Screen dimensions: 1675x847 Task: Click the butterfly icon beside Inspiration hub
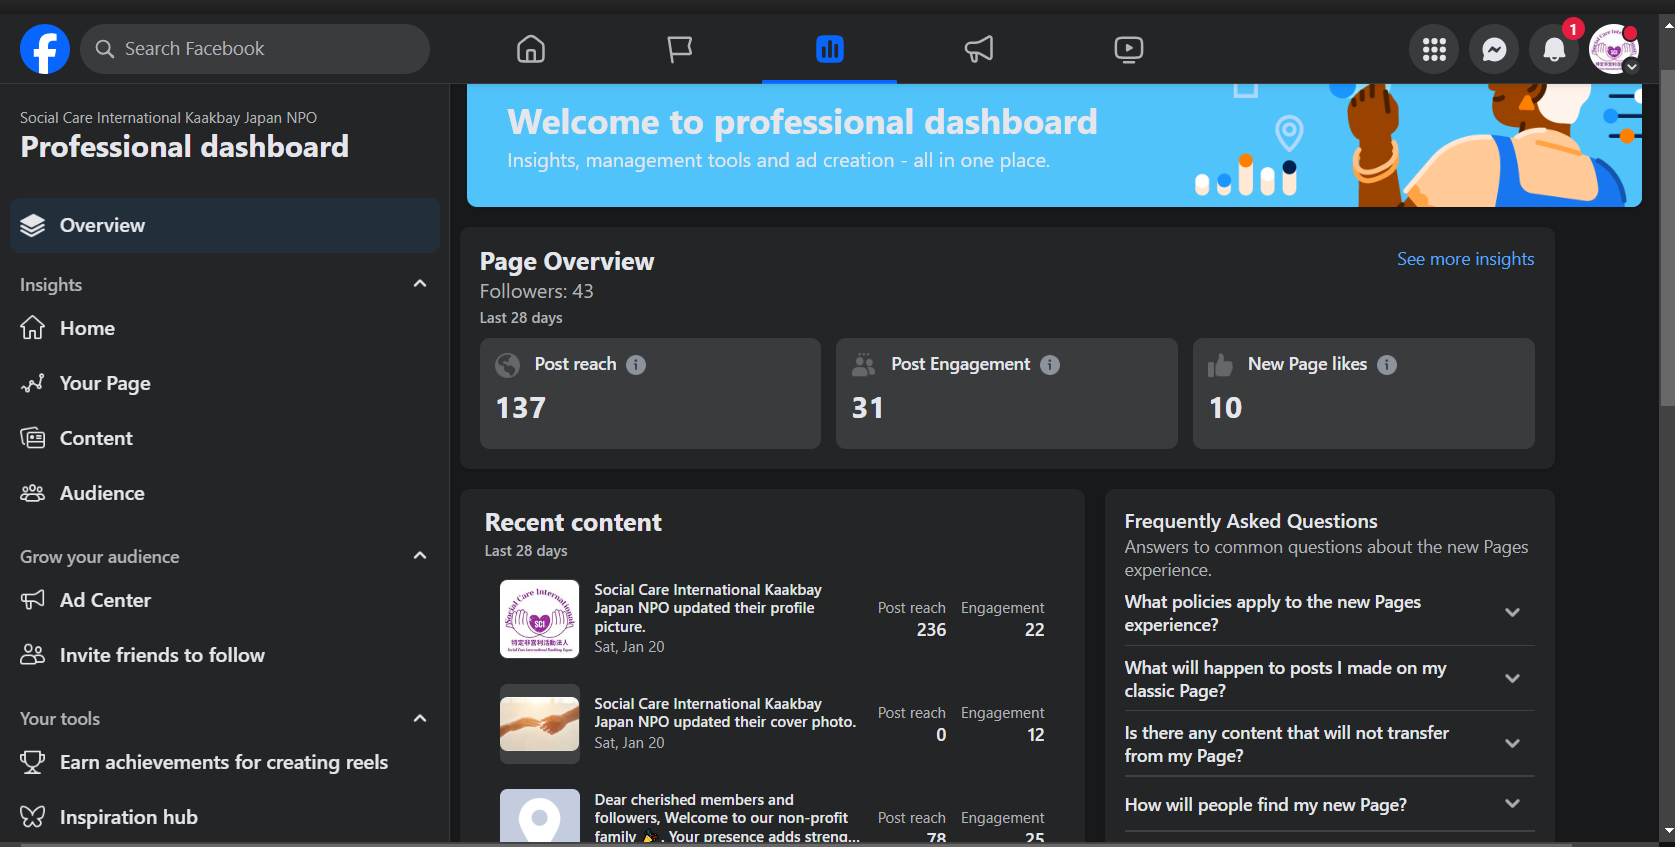coord(33,817)
